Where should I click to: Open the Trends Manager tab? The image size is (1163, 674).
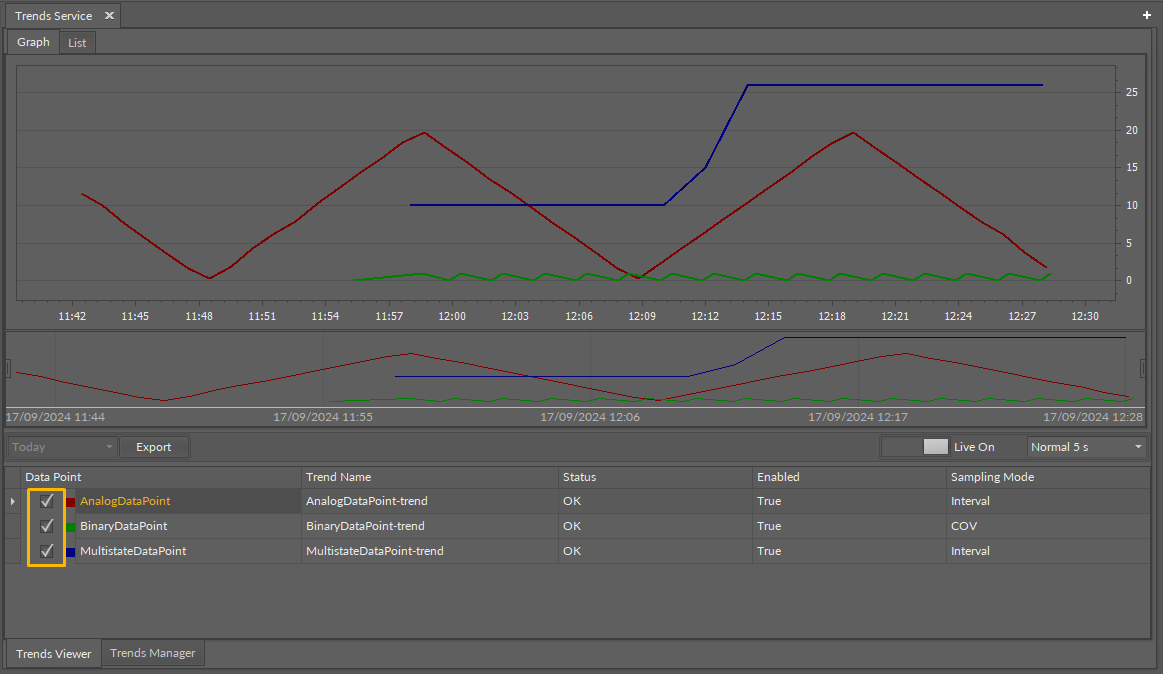pos(152,653)
